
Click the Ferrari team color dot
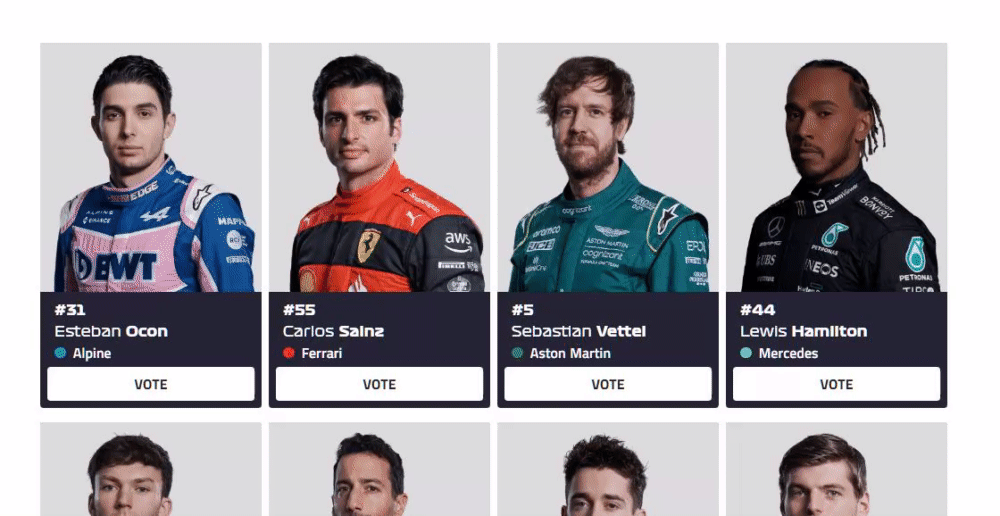[289, 353]
